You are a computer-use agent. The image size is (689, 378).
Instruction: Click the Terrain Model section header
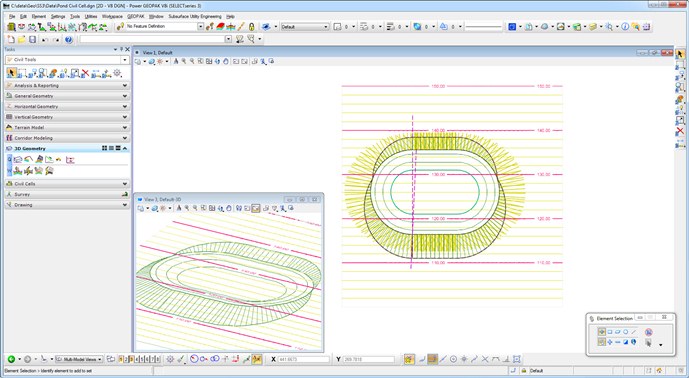67,127
